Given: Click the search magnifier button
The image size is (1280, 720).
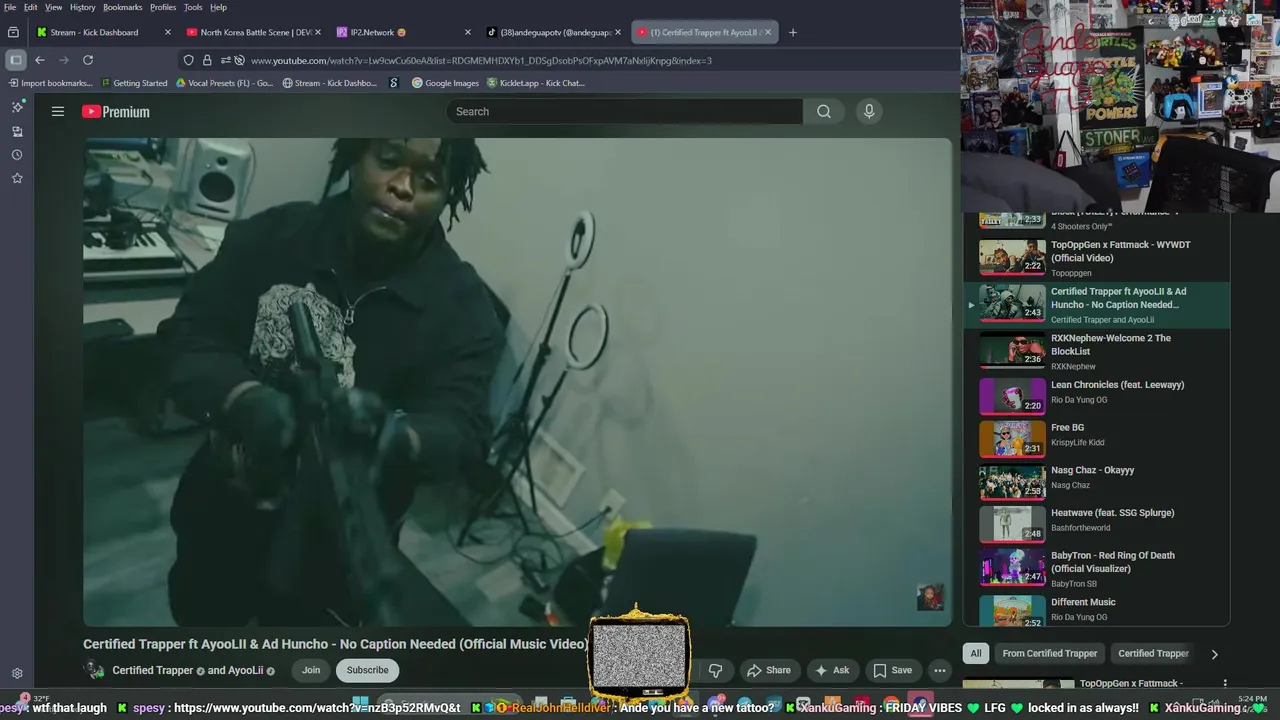Looking at the screenshot, I should pos(824,112).
